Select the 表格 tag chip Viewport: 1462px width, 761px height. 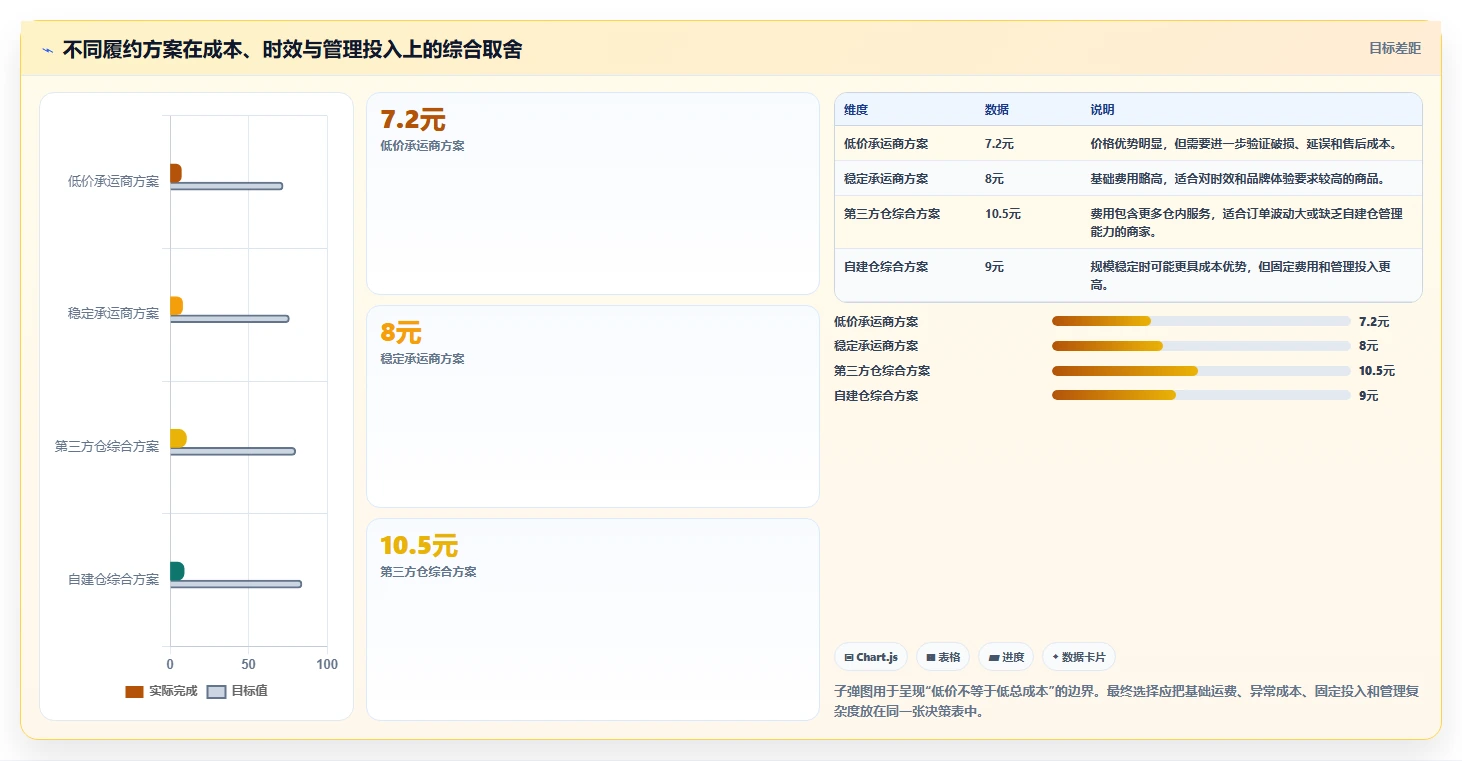tap(943, 657)
